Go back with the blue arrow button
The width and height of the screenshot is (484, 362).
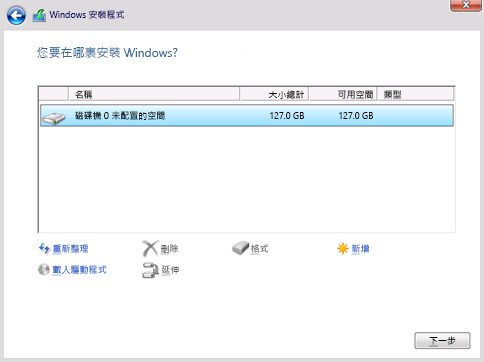coord(16,15)
